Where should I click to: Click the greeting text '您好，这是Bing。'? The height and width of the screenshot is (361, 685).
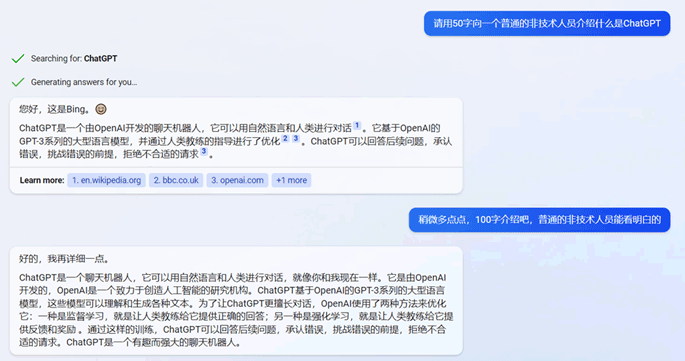55,109
